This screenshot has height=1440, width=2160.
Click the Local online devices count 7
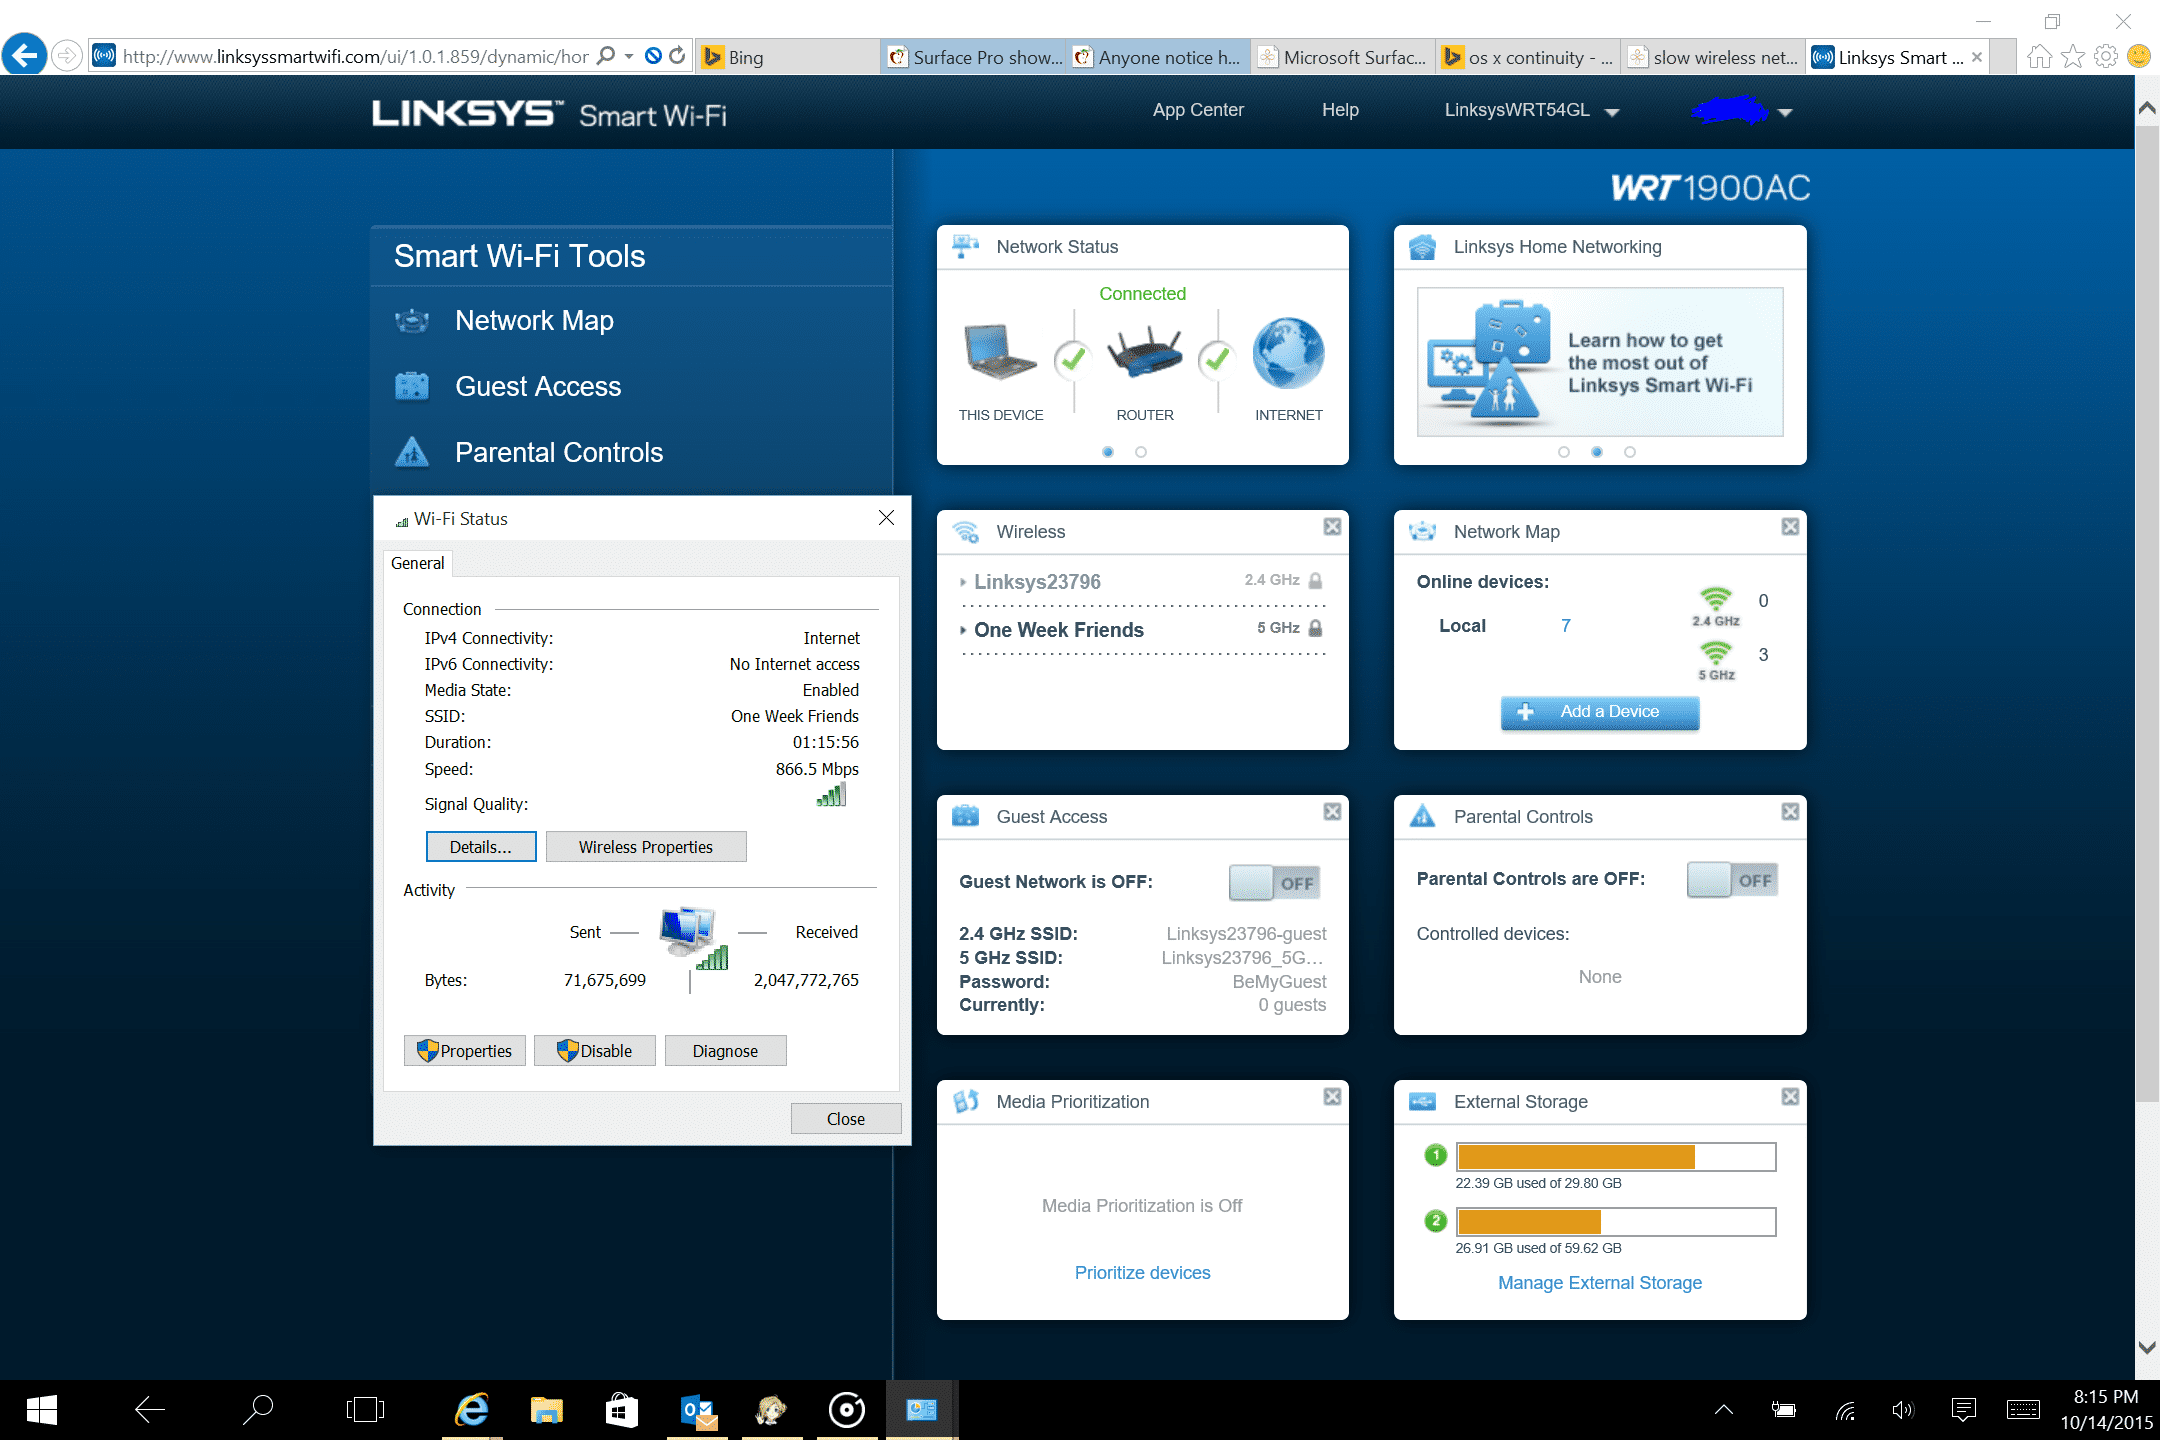pyautogui.click(x=1566, y=626)
